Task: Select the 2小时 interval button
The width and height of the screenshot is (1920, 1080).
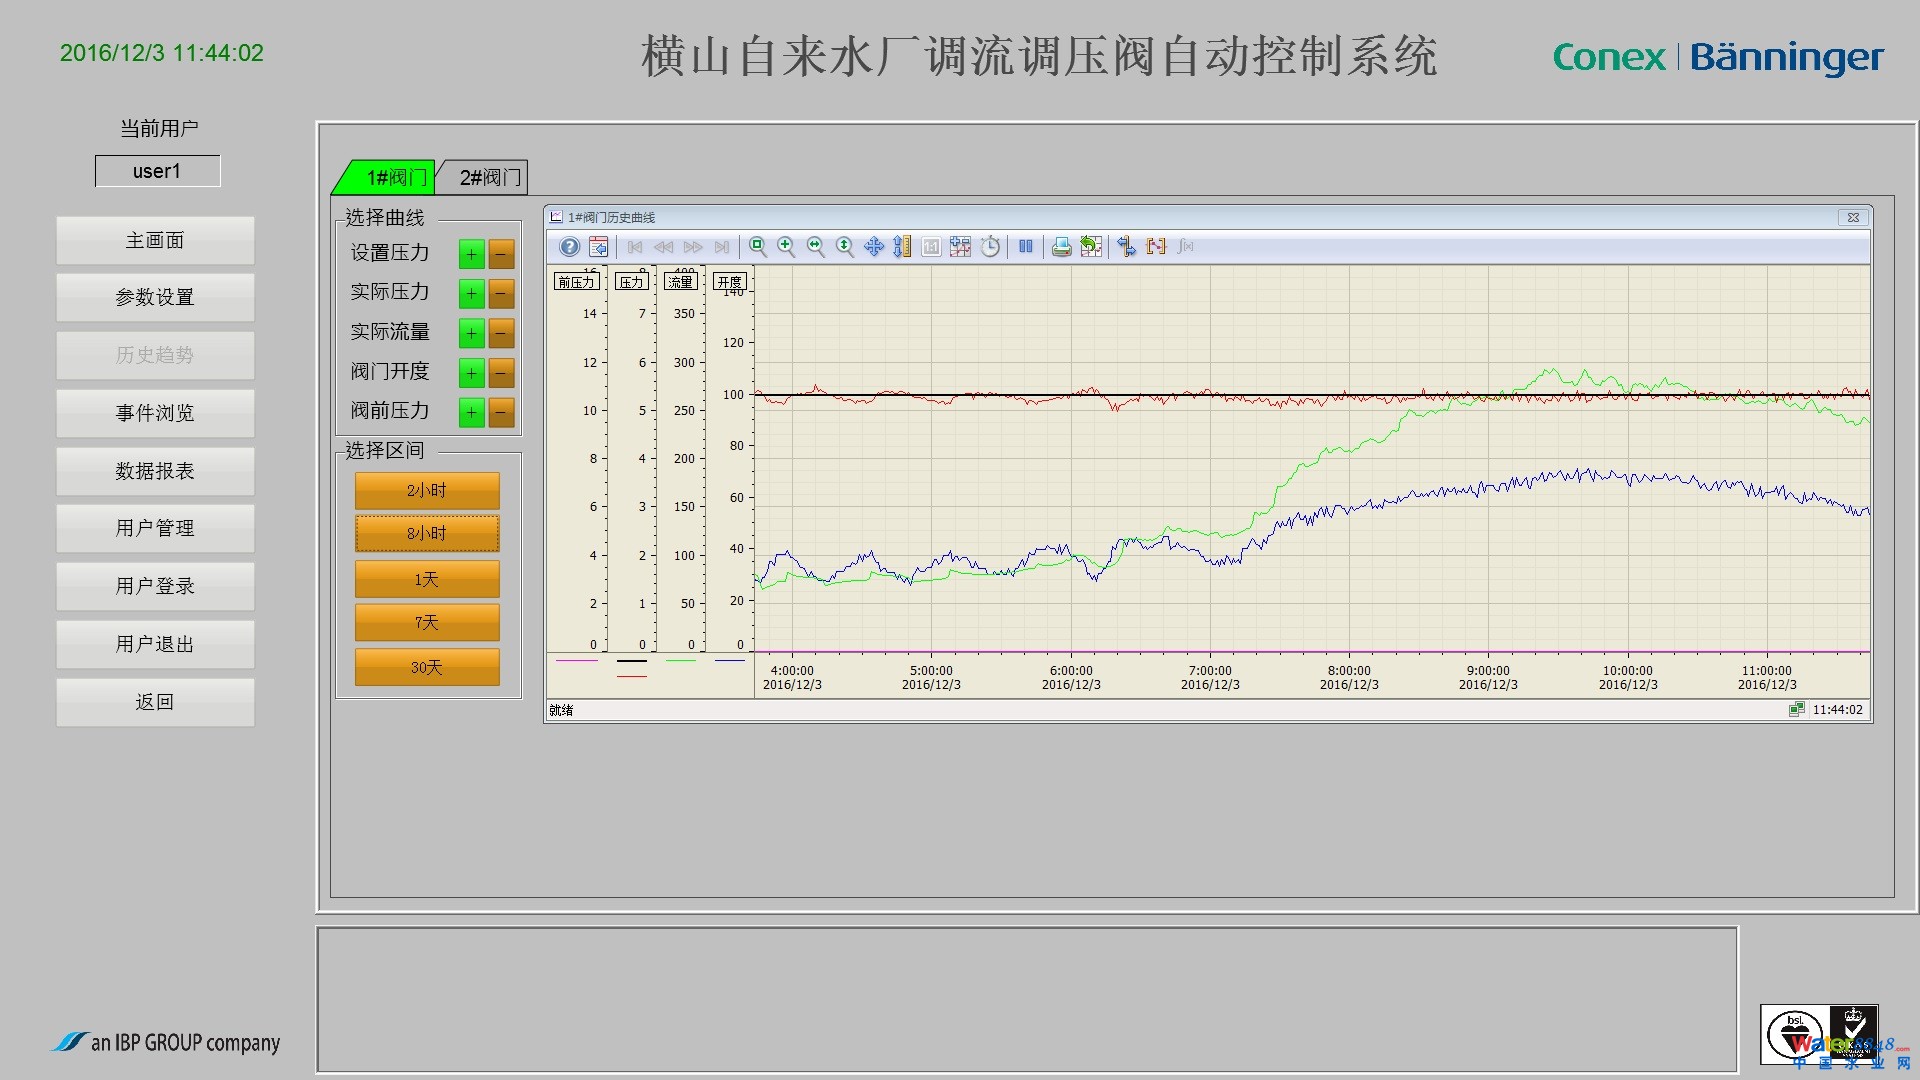Action: click(427, 491)
